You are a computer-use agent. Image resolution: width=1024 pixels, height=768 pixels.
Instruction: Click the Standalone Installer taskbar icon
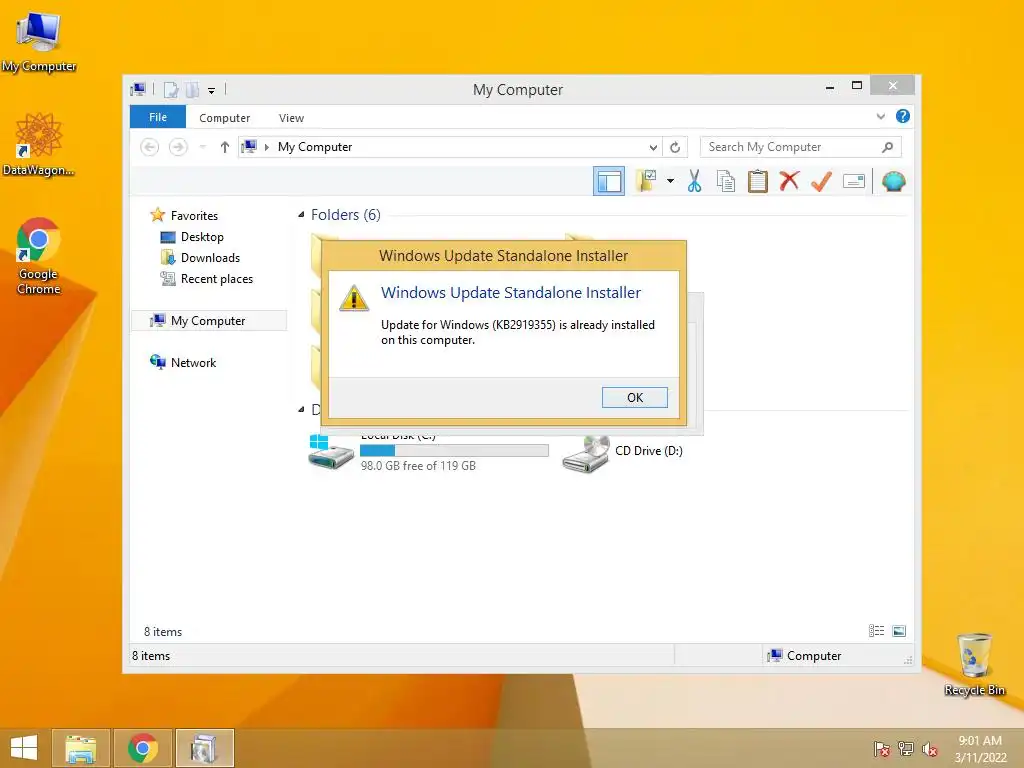click(x=204, y=748)
